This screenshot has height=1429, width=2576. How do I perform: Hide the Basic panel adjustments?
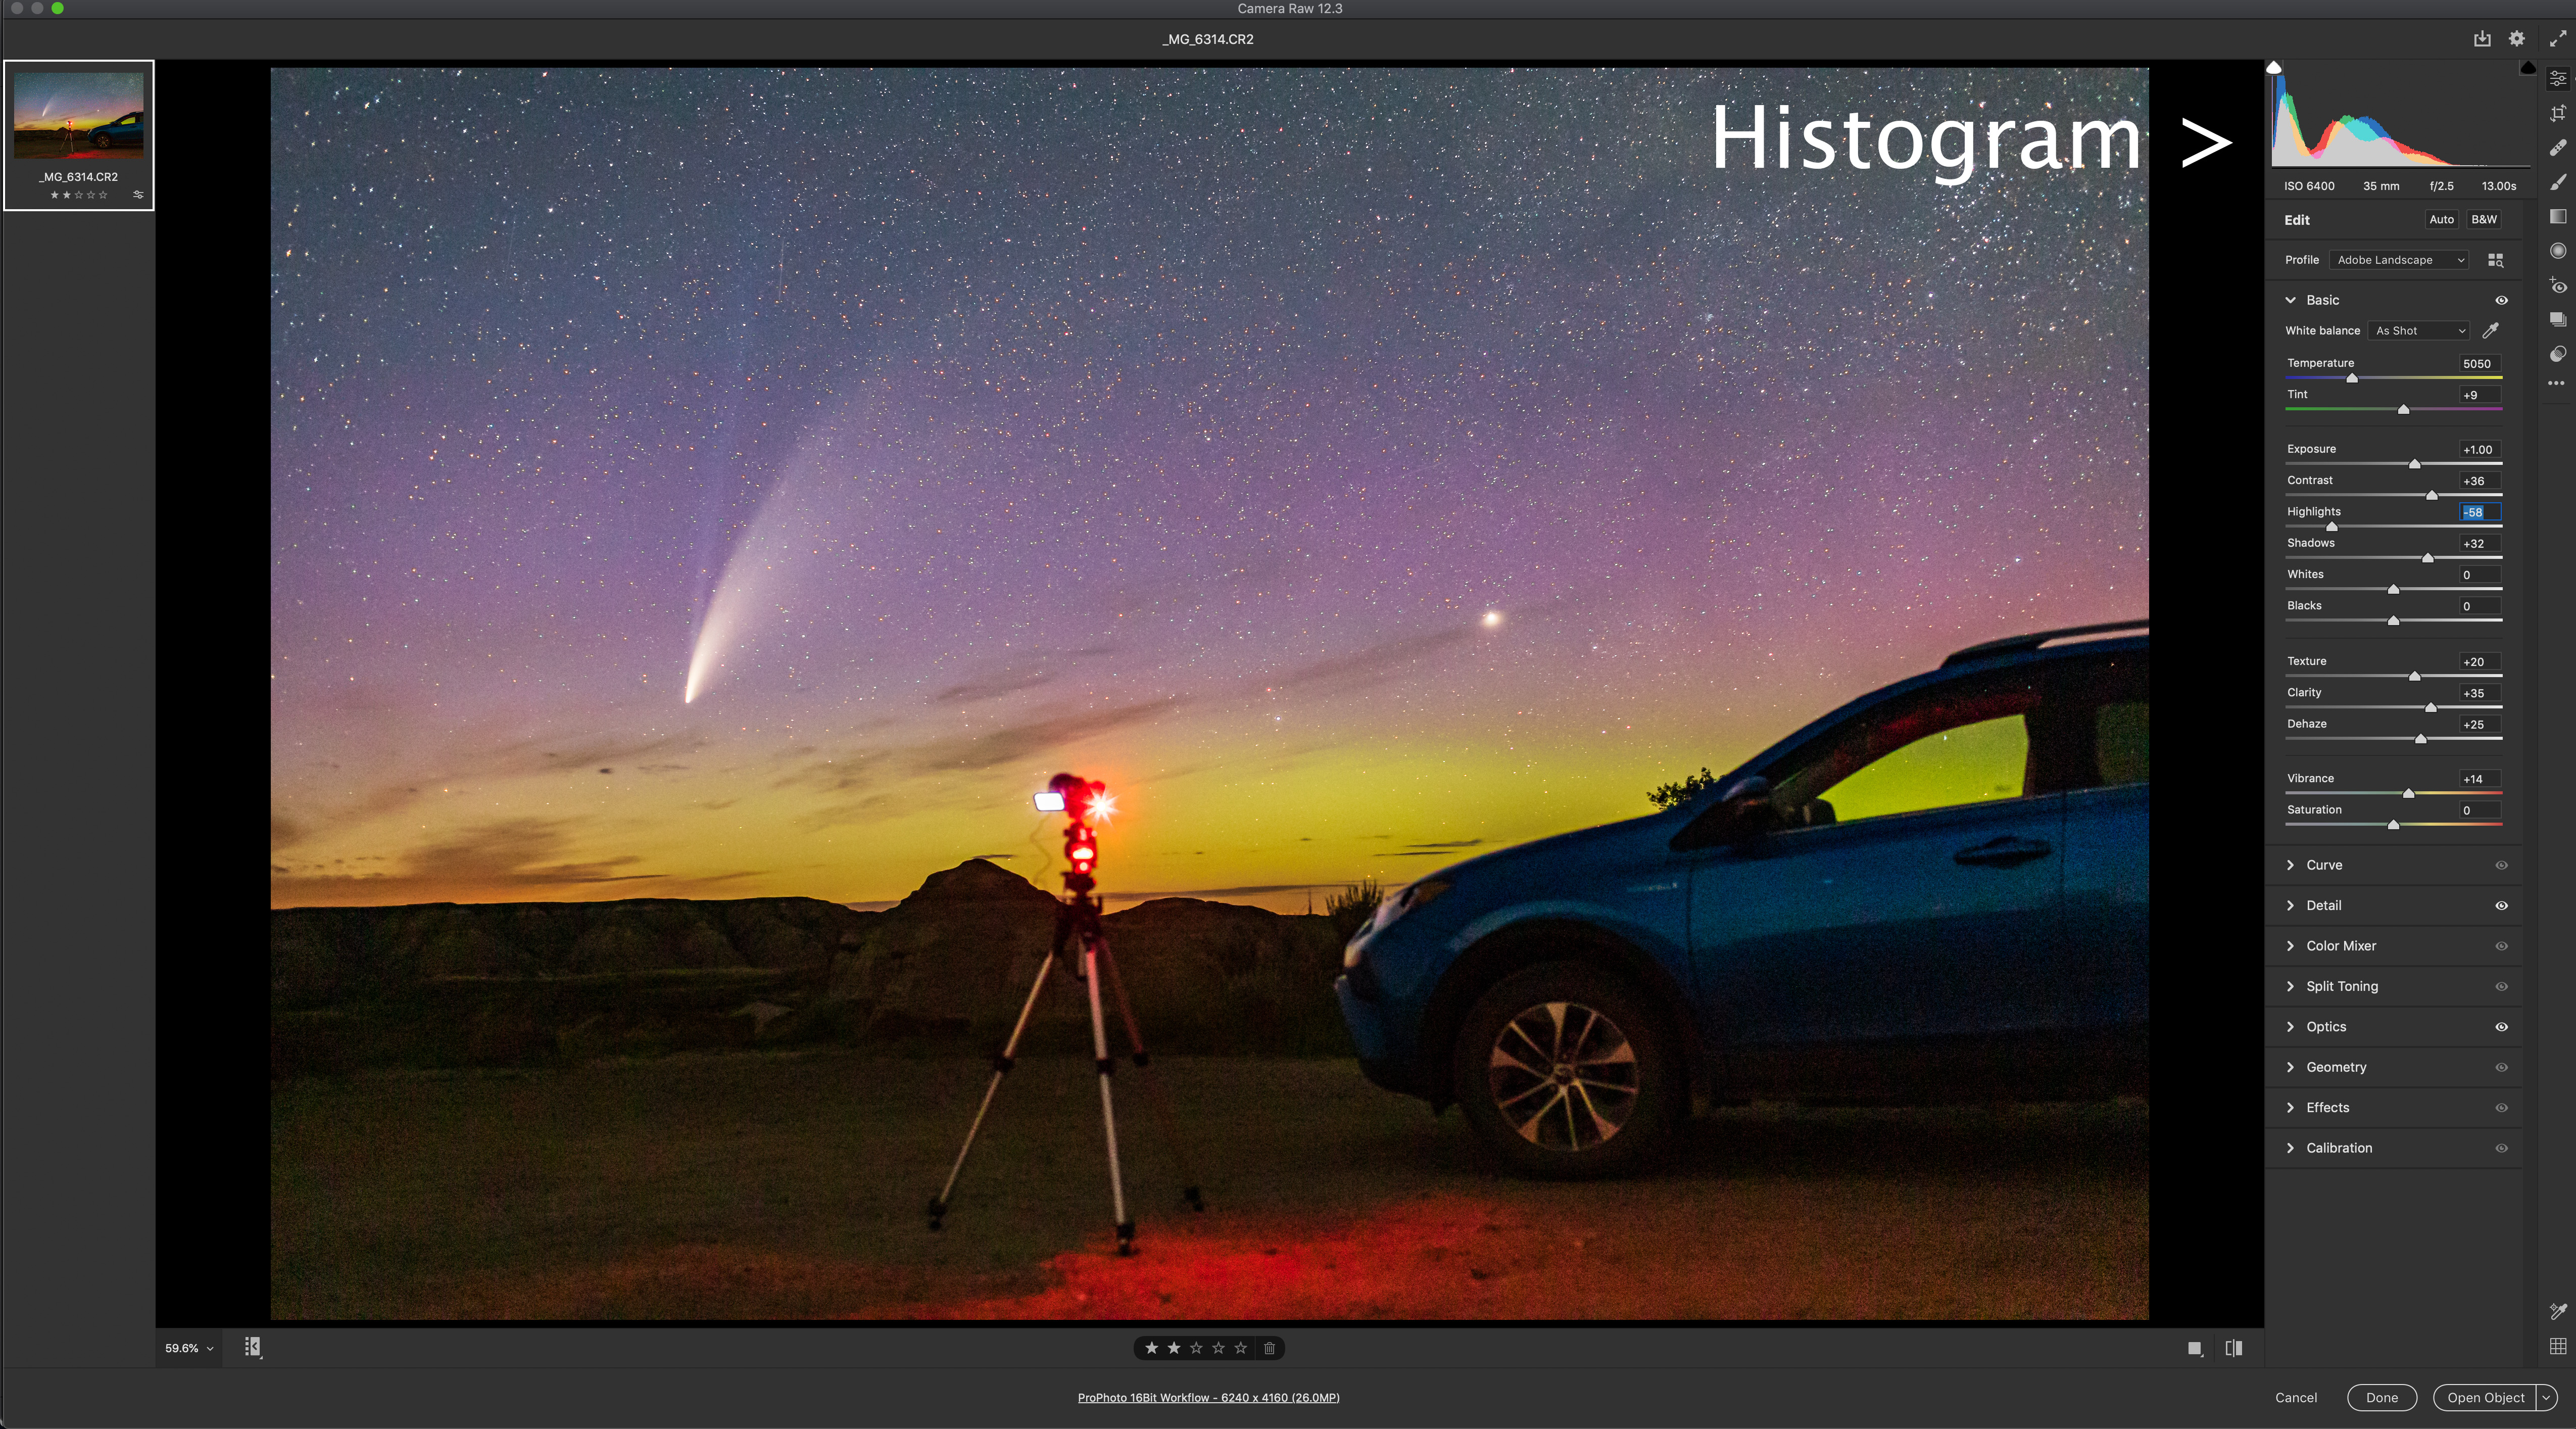2502,300
